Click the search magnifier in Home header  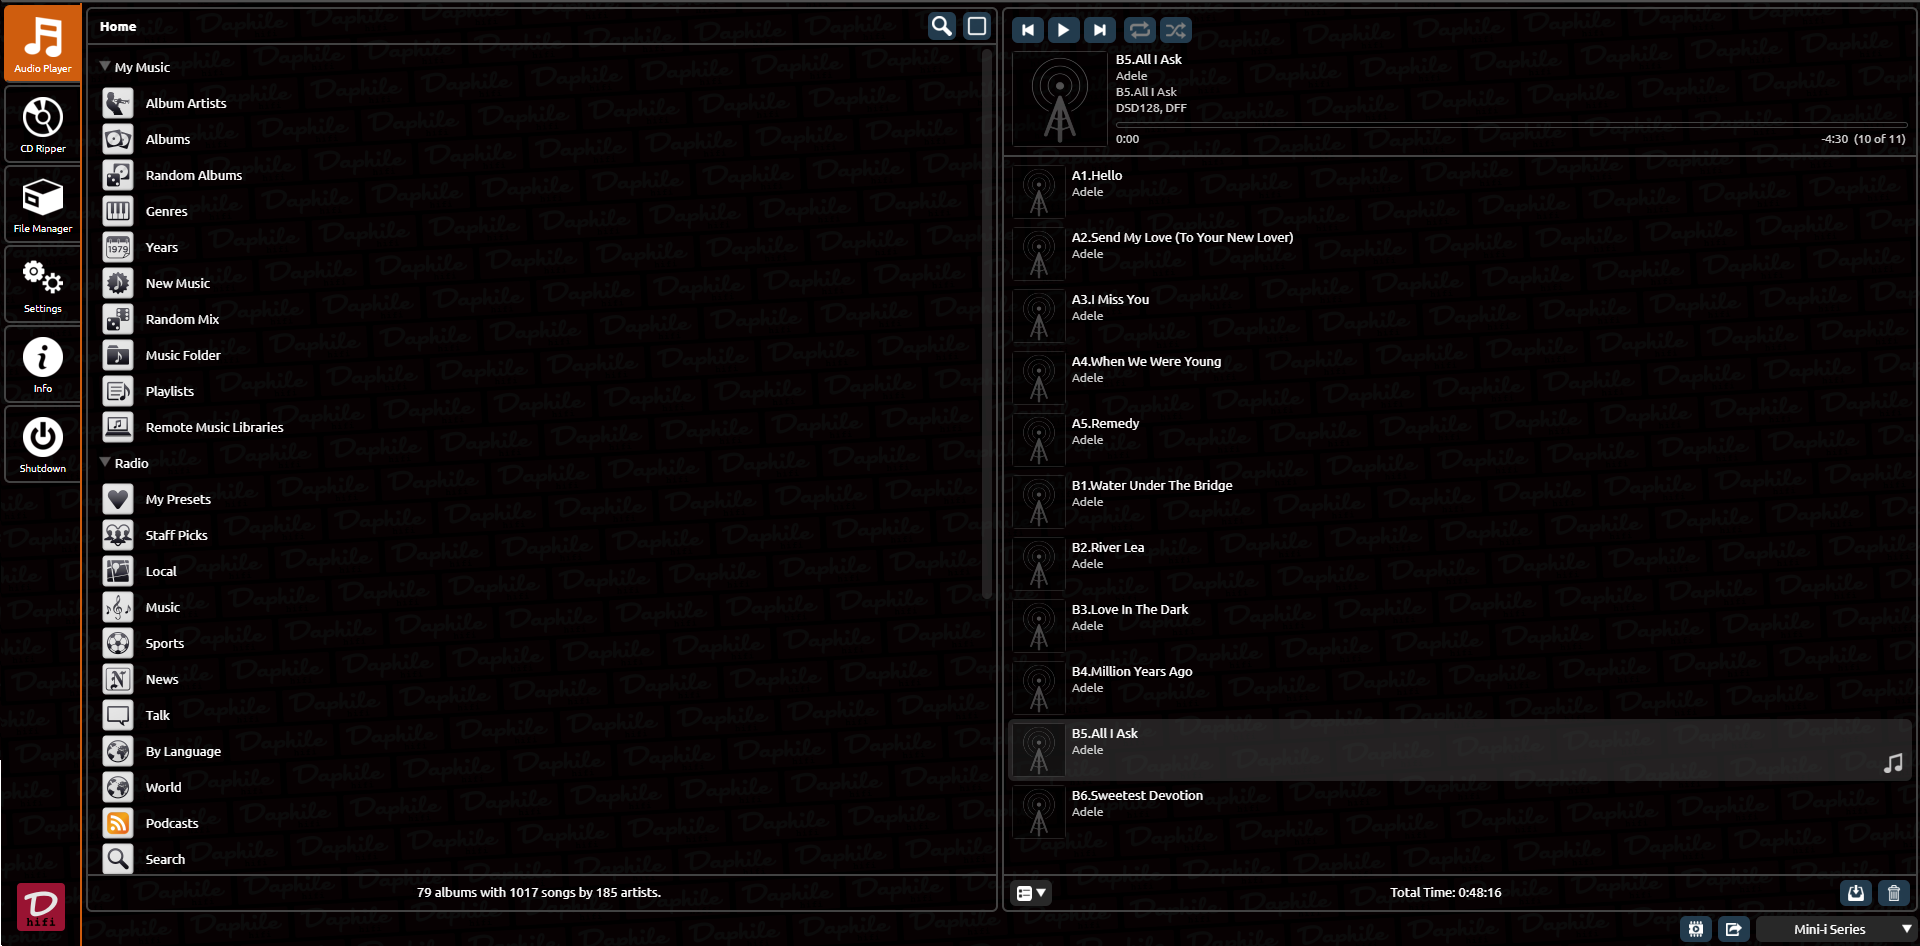pos(941,26)
